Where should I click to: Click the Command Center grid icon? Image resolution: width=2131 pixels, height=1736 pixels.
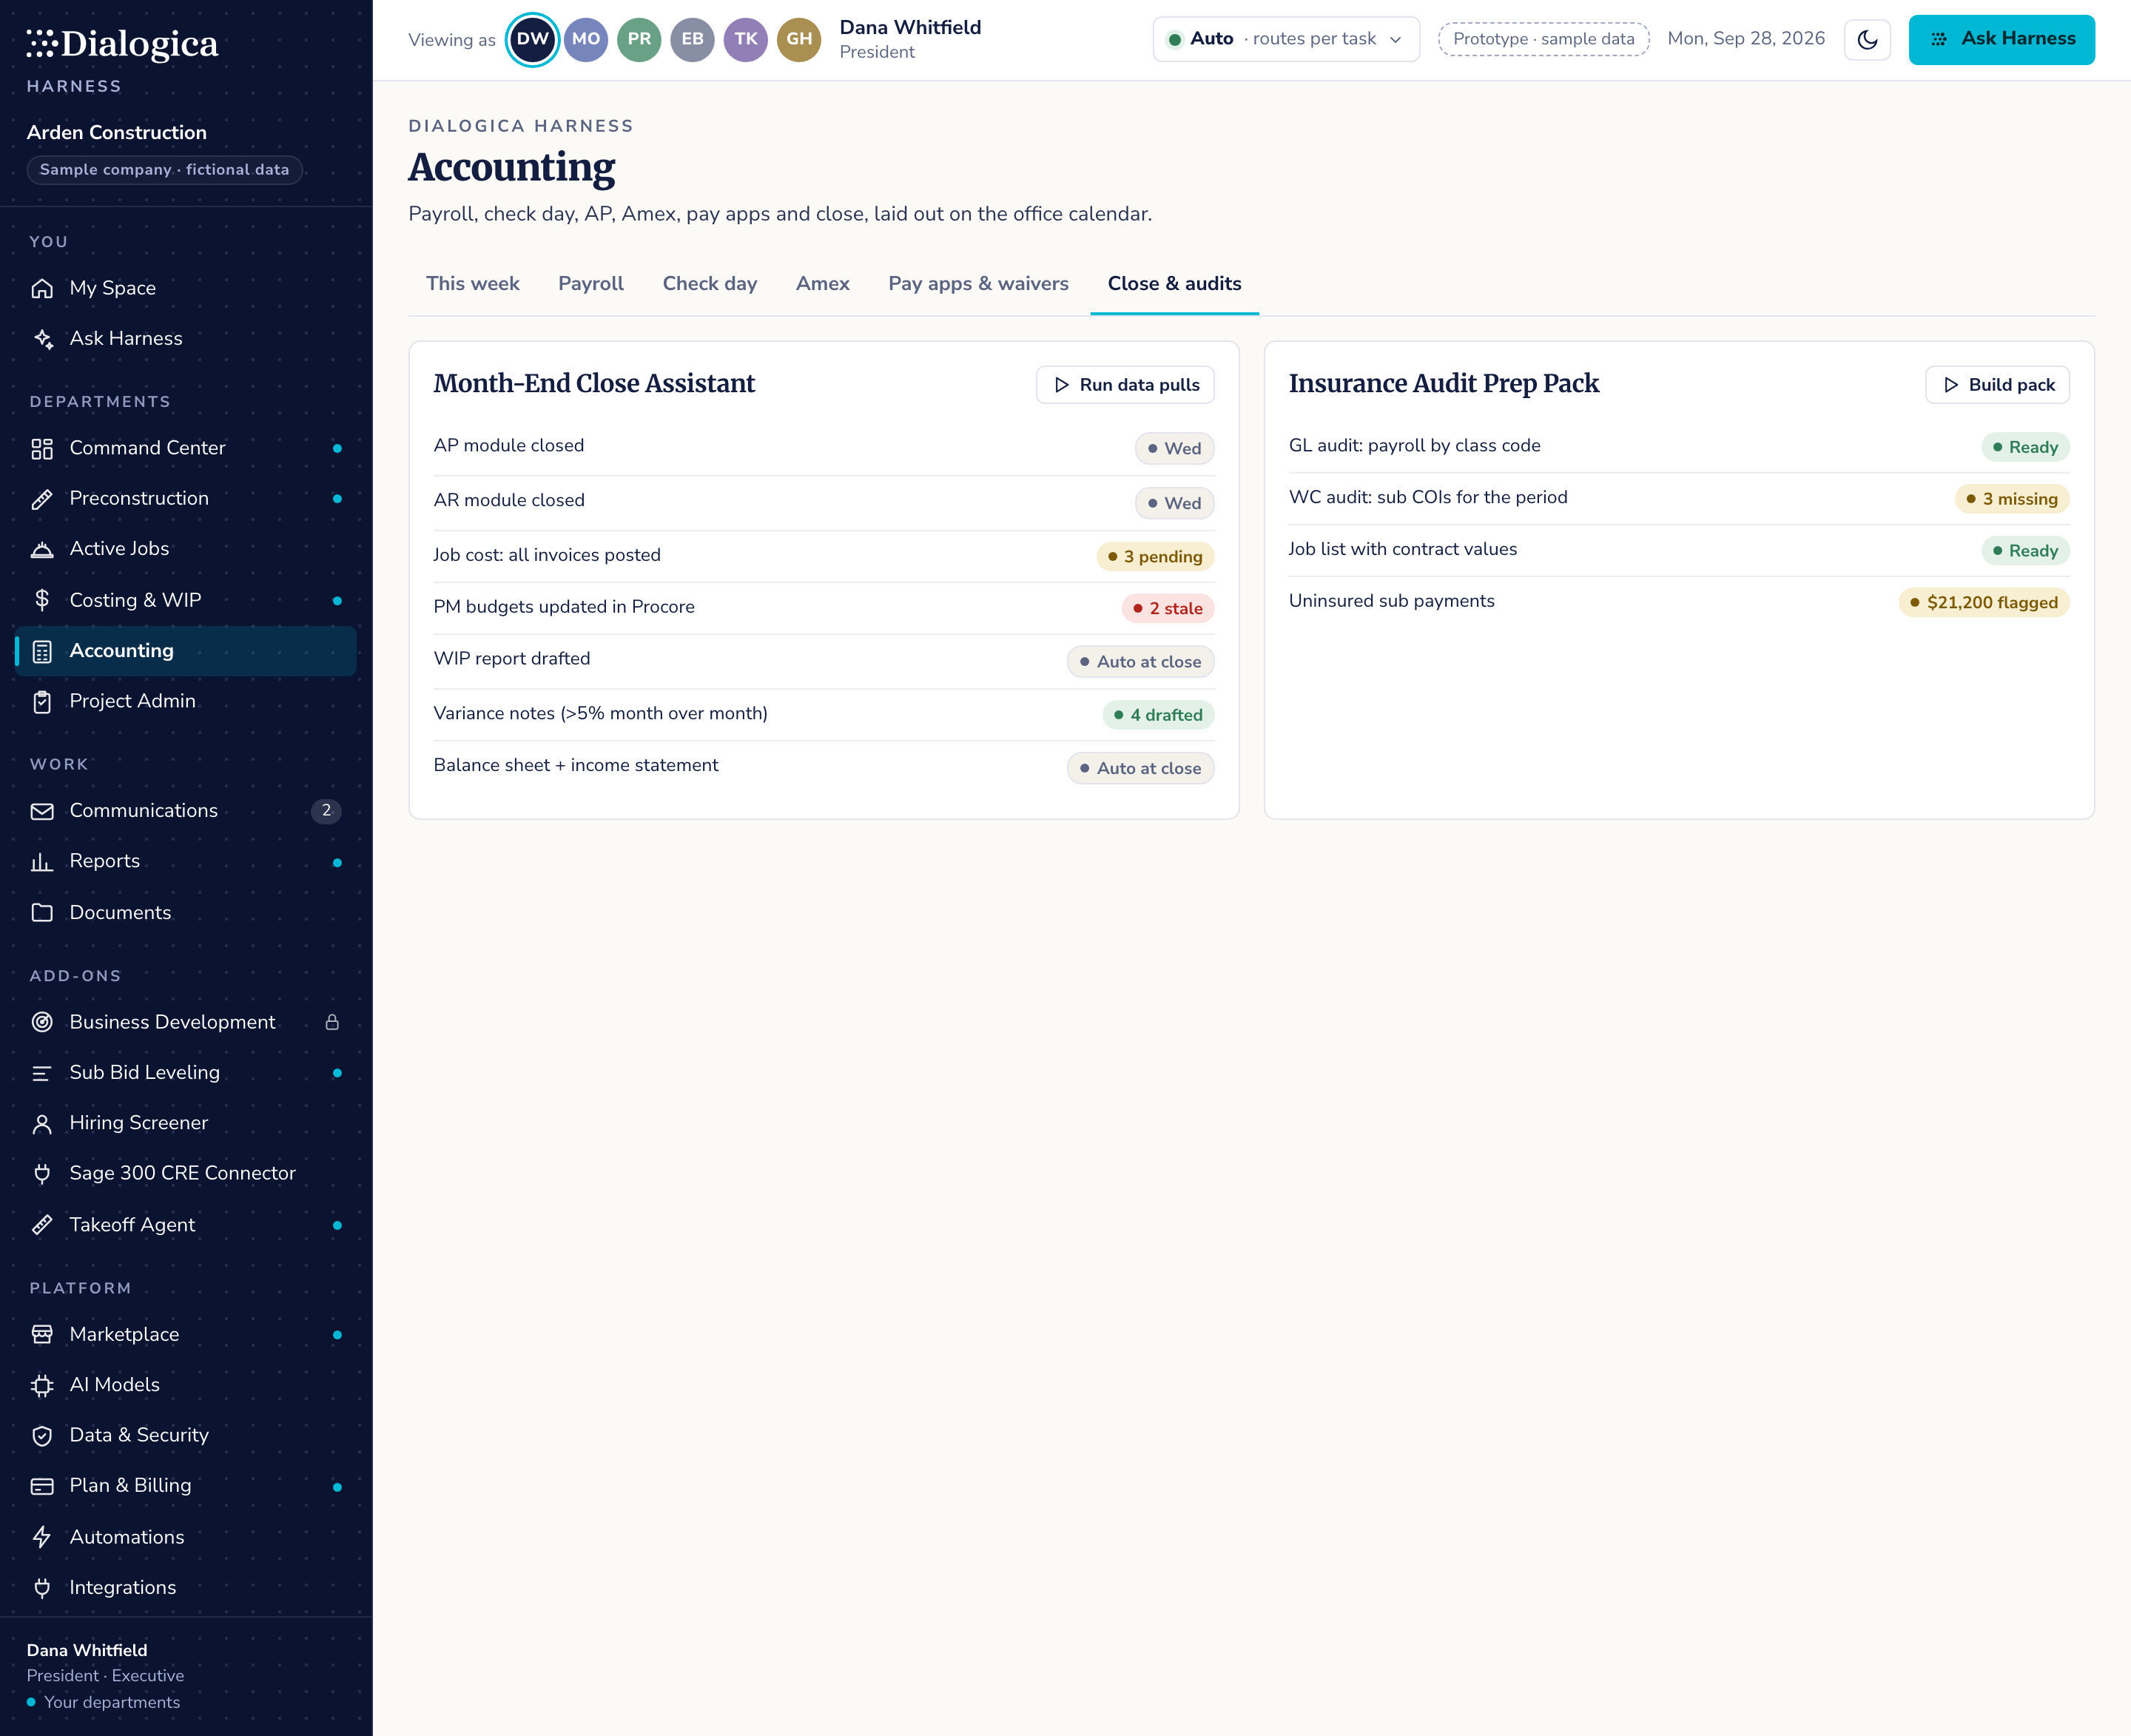(42, 449)
